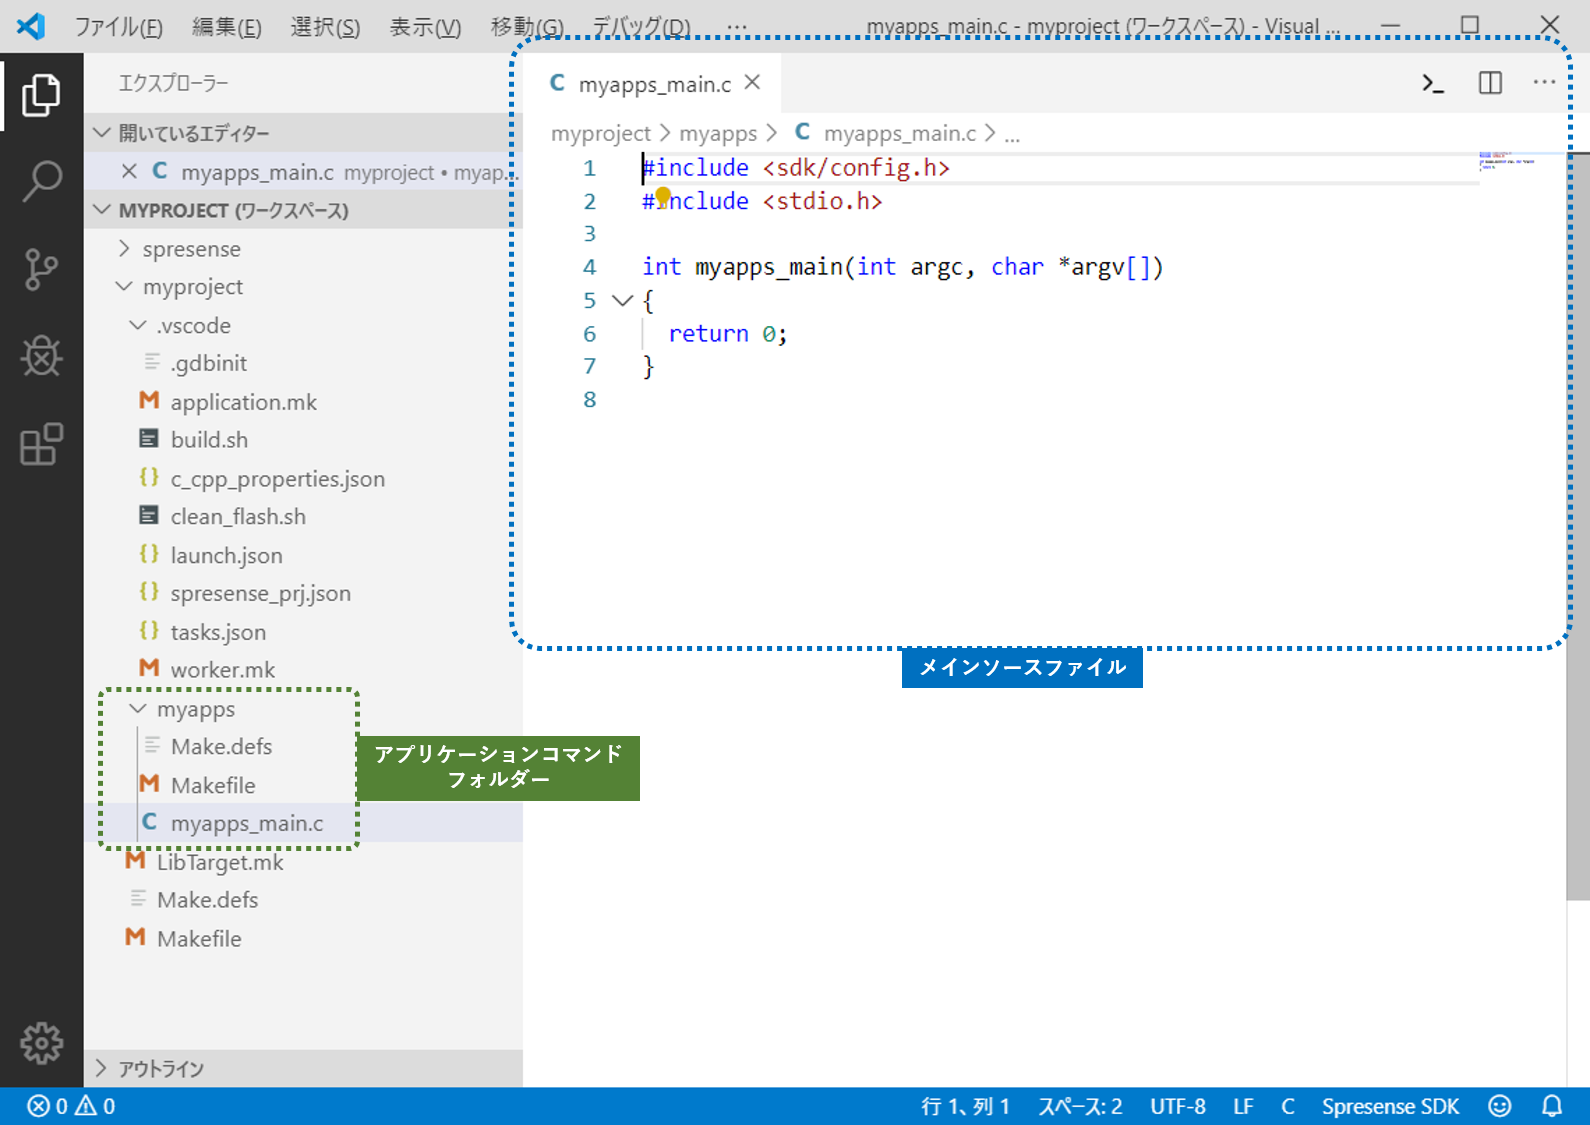Close the myapps_main.c editor tab
The width and height of the screenshot is (1590, 1125).
[753, 83]
